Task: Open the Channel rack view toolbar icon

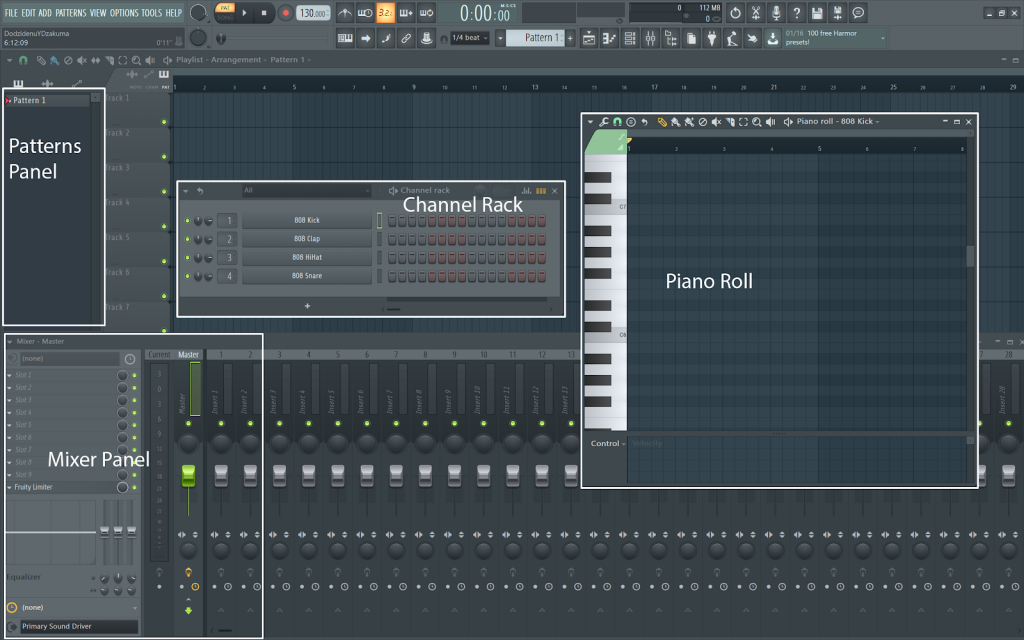Action: click(630, 39)
